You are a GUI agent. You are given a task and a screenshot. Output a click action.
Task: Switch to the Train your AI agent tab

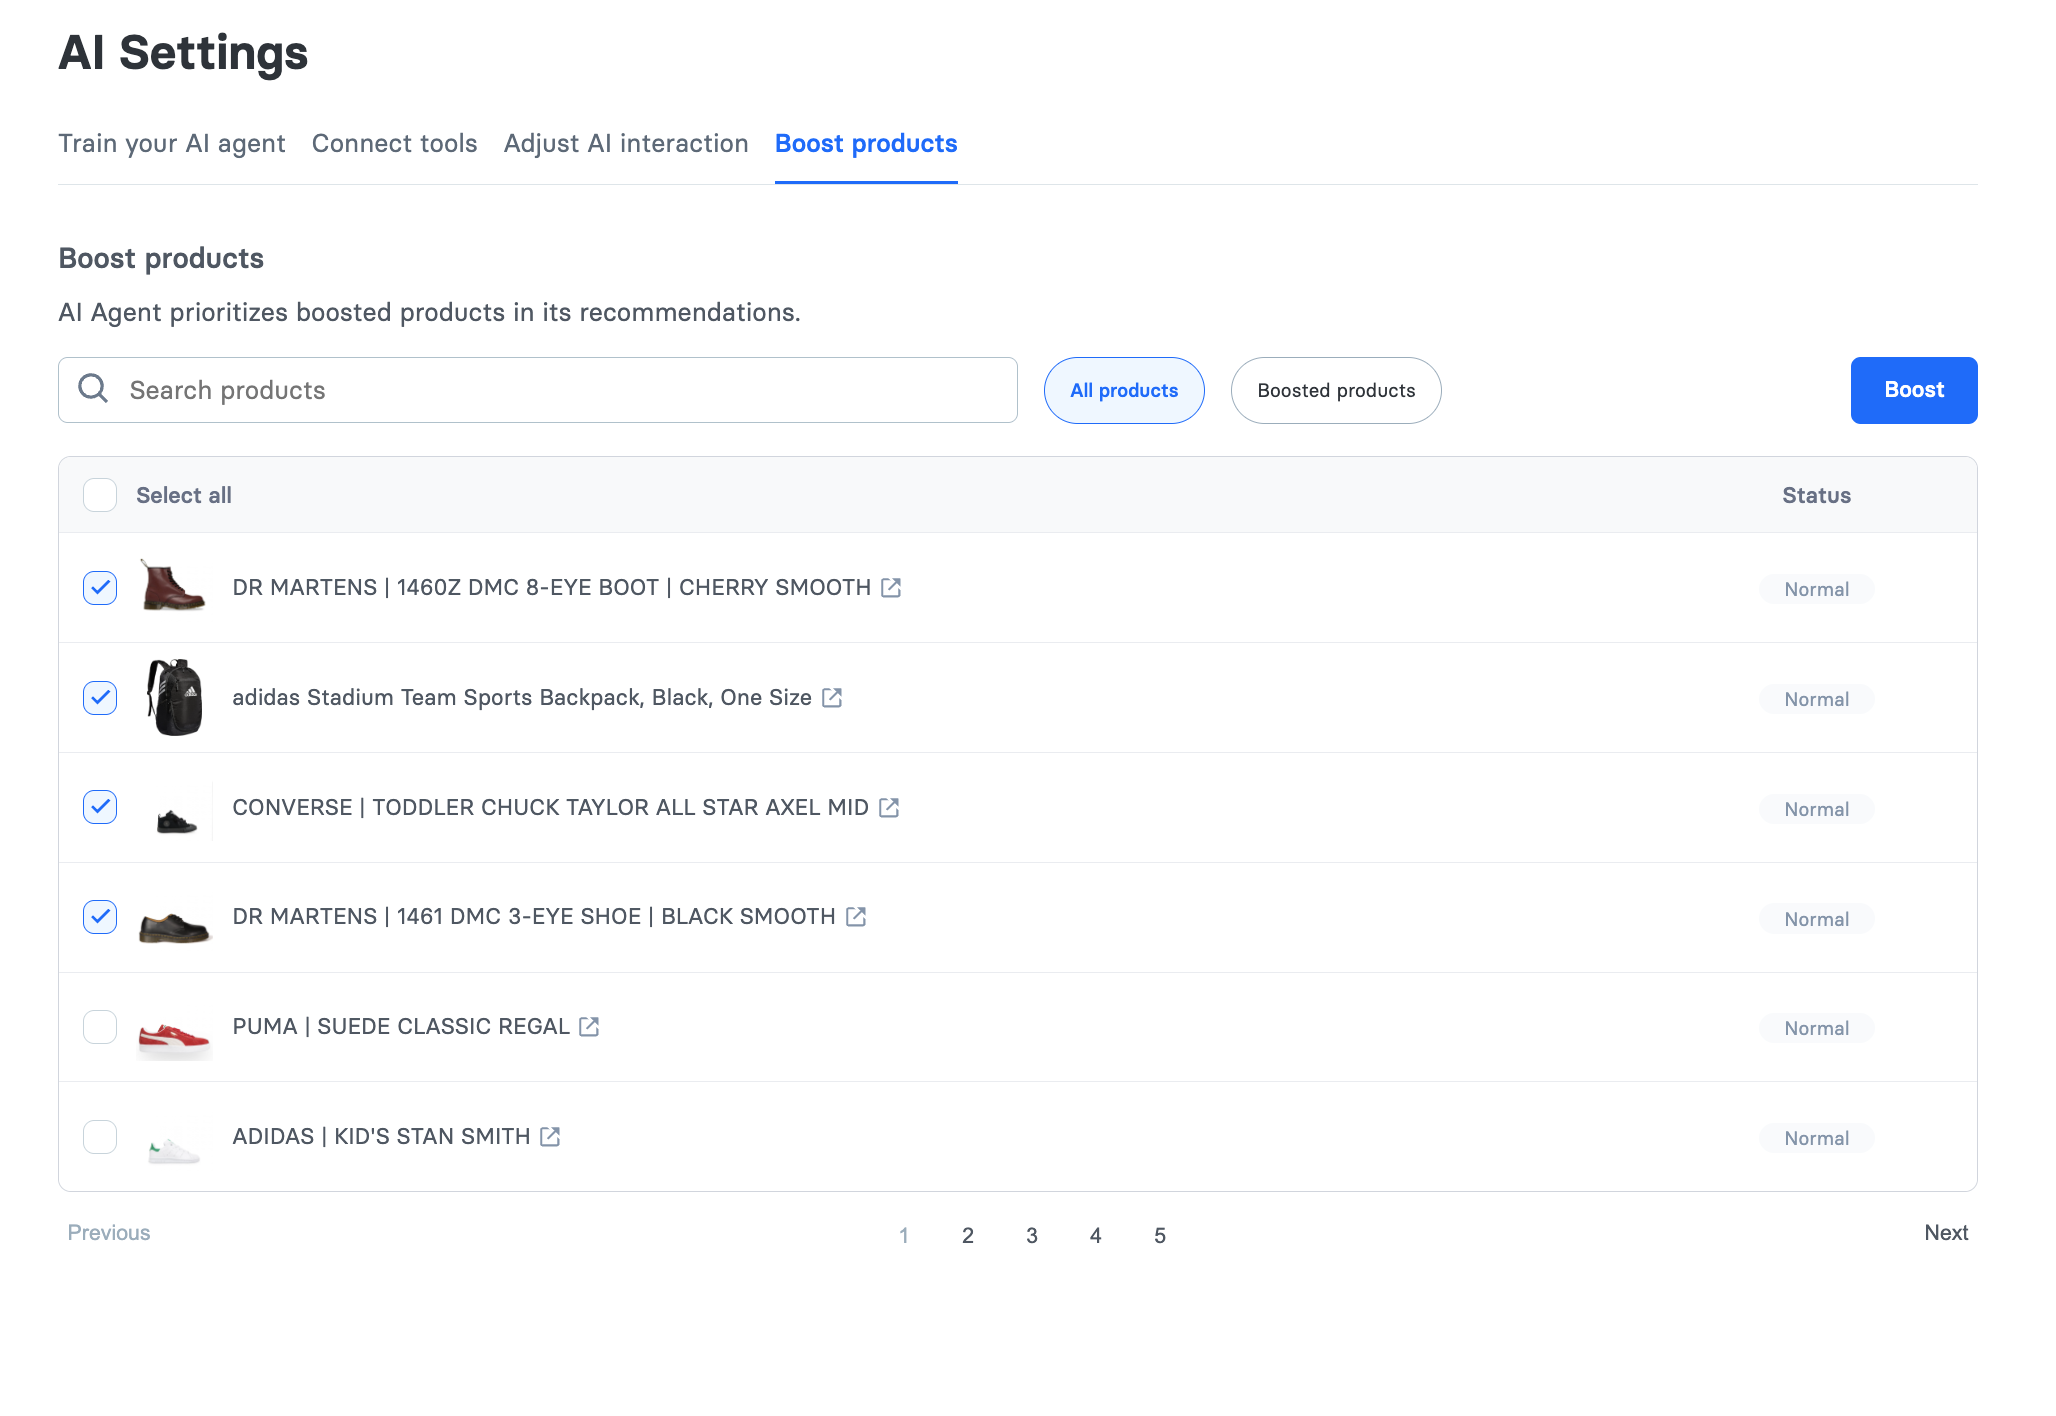[x=172, y=143]
